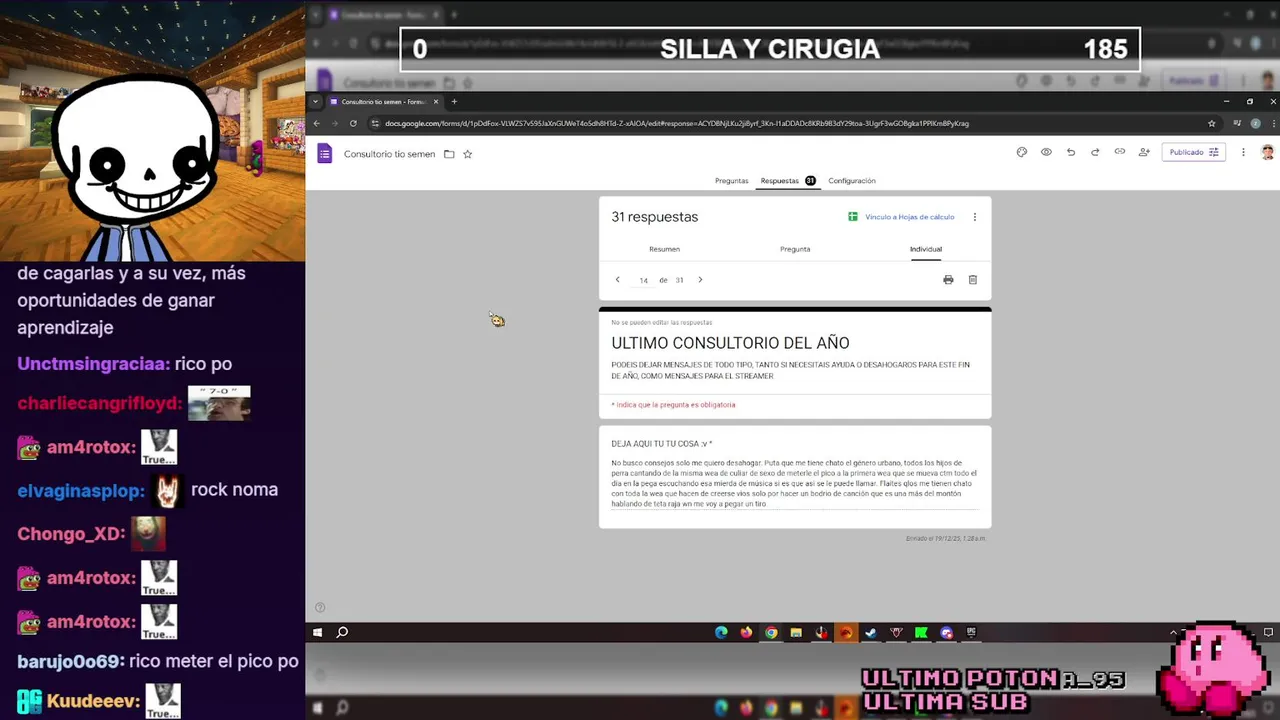Screen dimensions: 1280x720
Task: Open Google Chrome from the taskbar
Action: pos(771,632)
